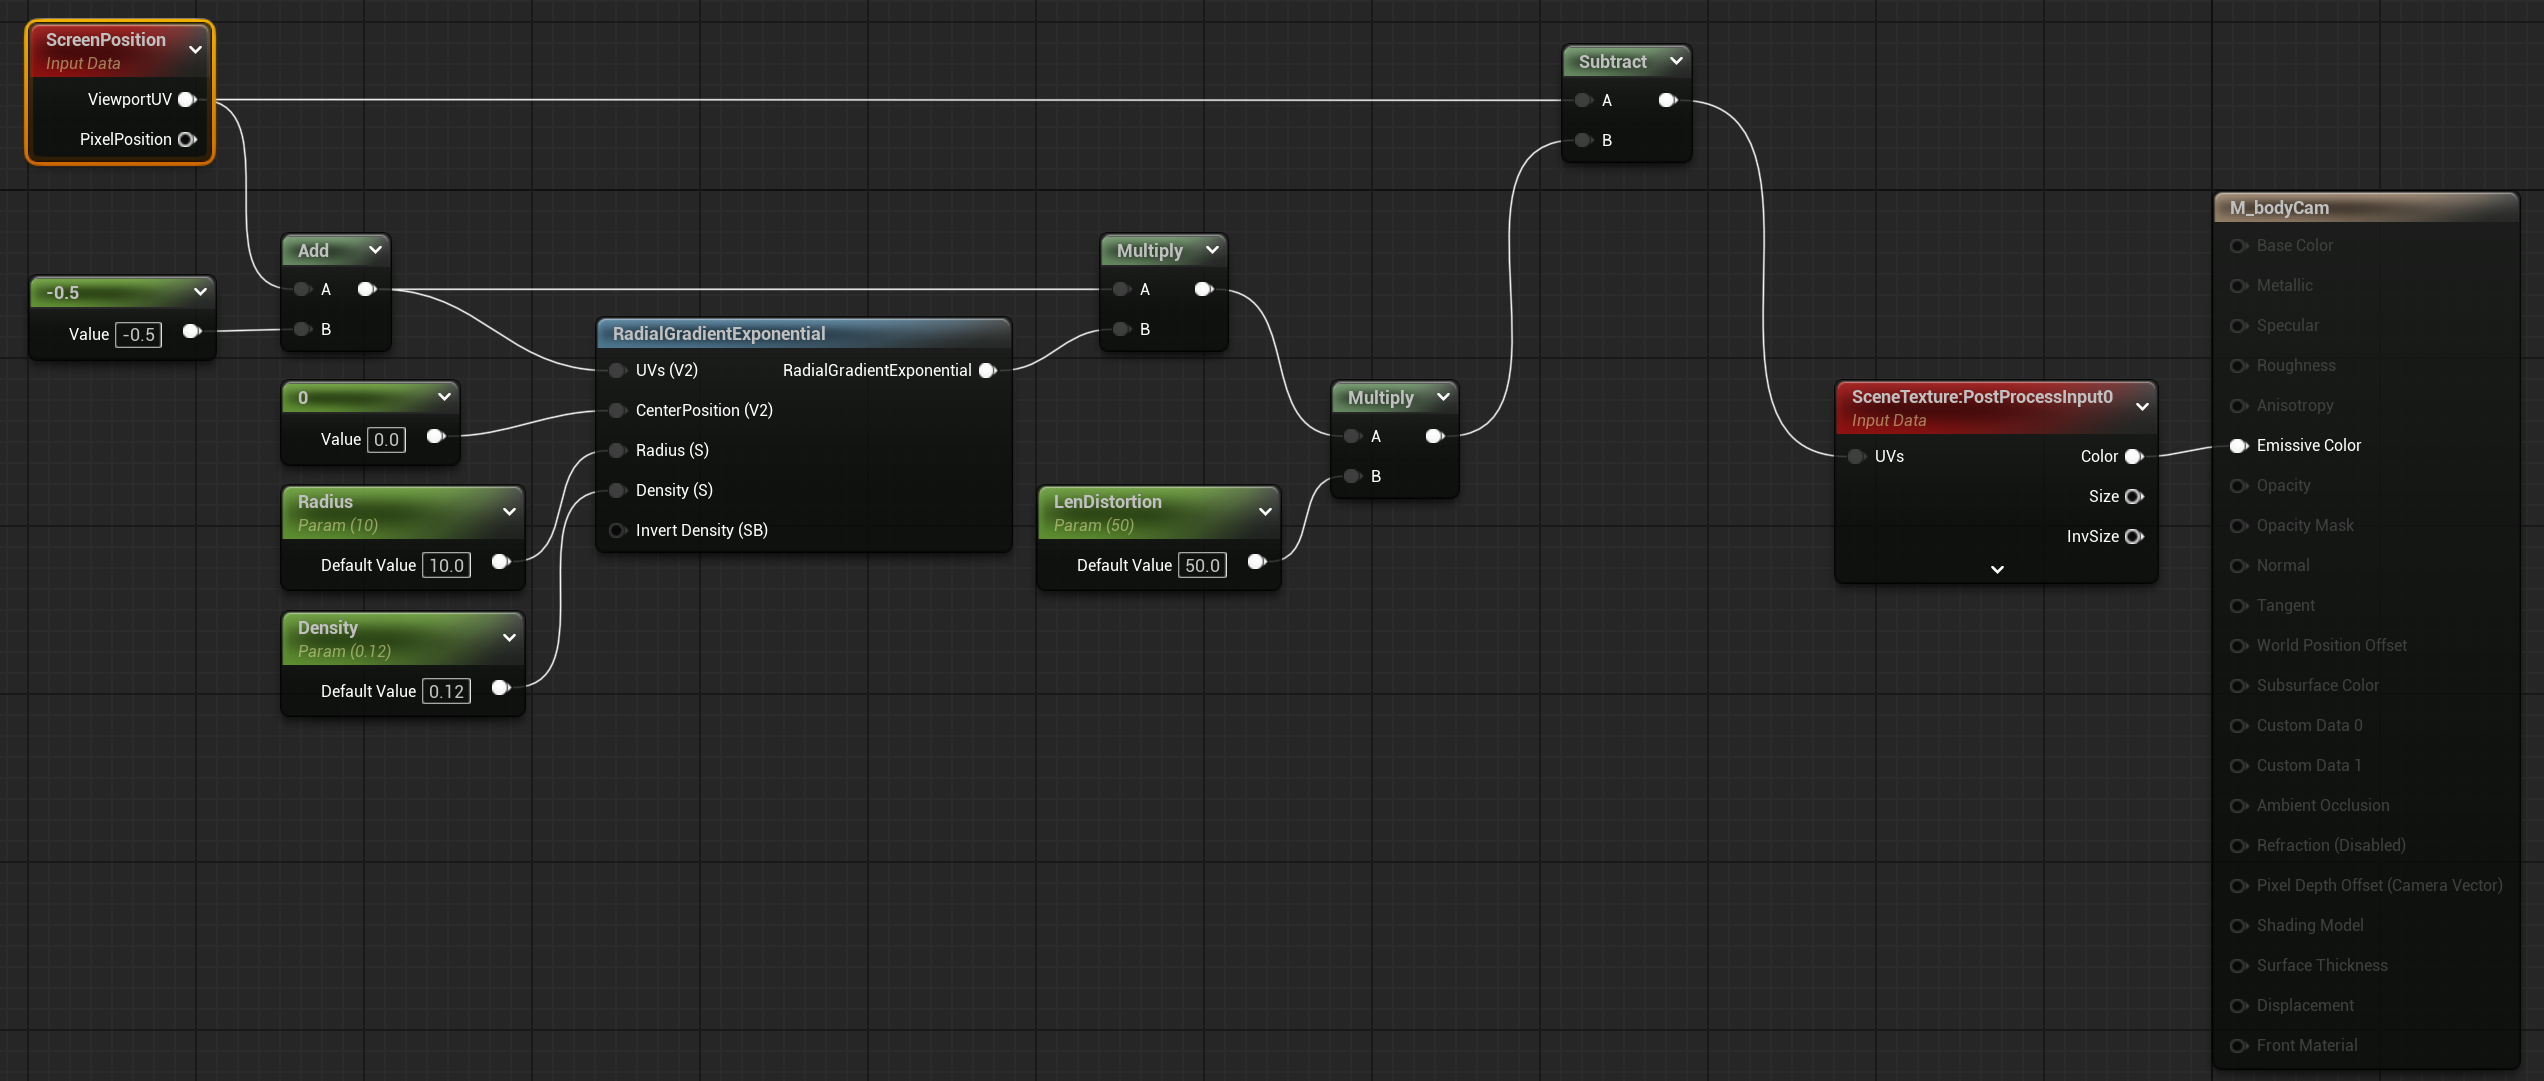Viewport: 2544px width, 1081px height.
Task: Click LenDistortion Default Value output pin
Action: (1257, 562)
